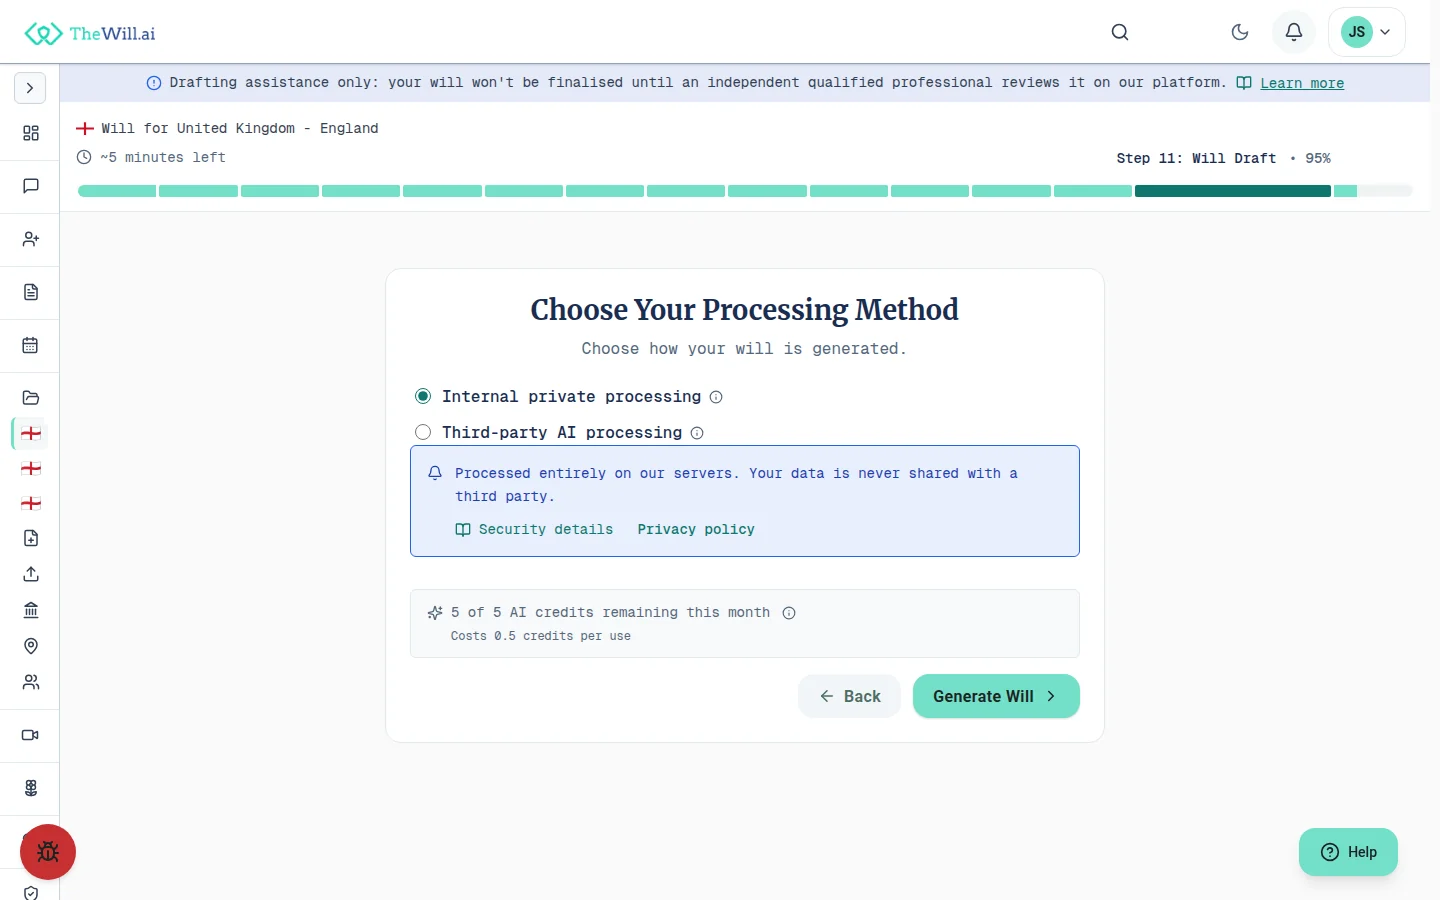Open the video camera icon in sidebar

pos(31,735)
